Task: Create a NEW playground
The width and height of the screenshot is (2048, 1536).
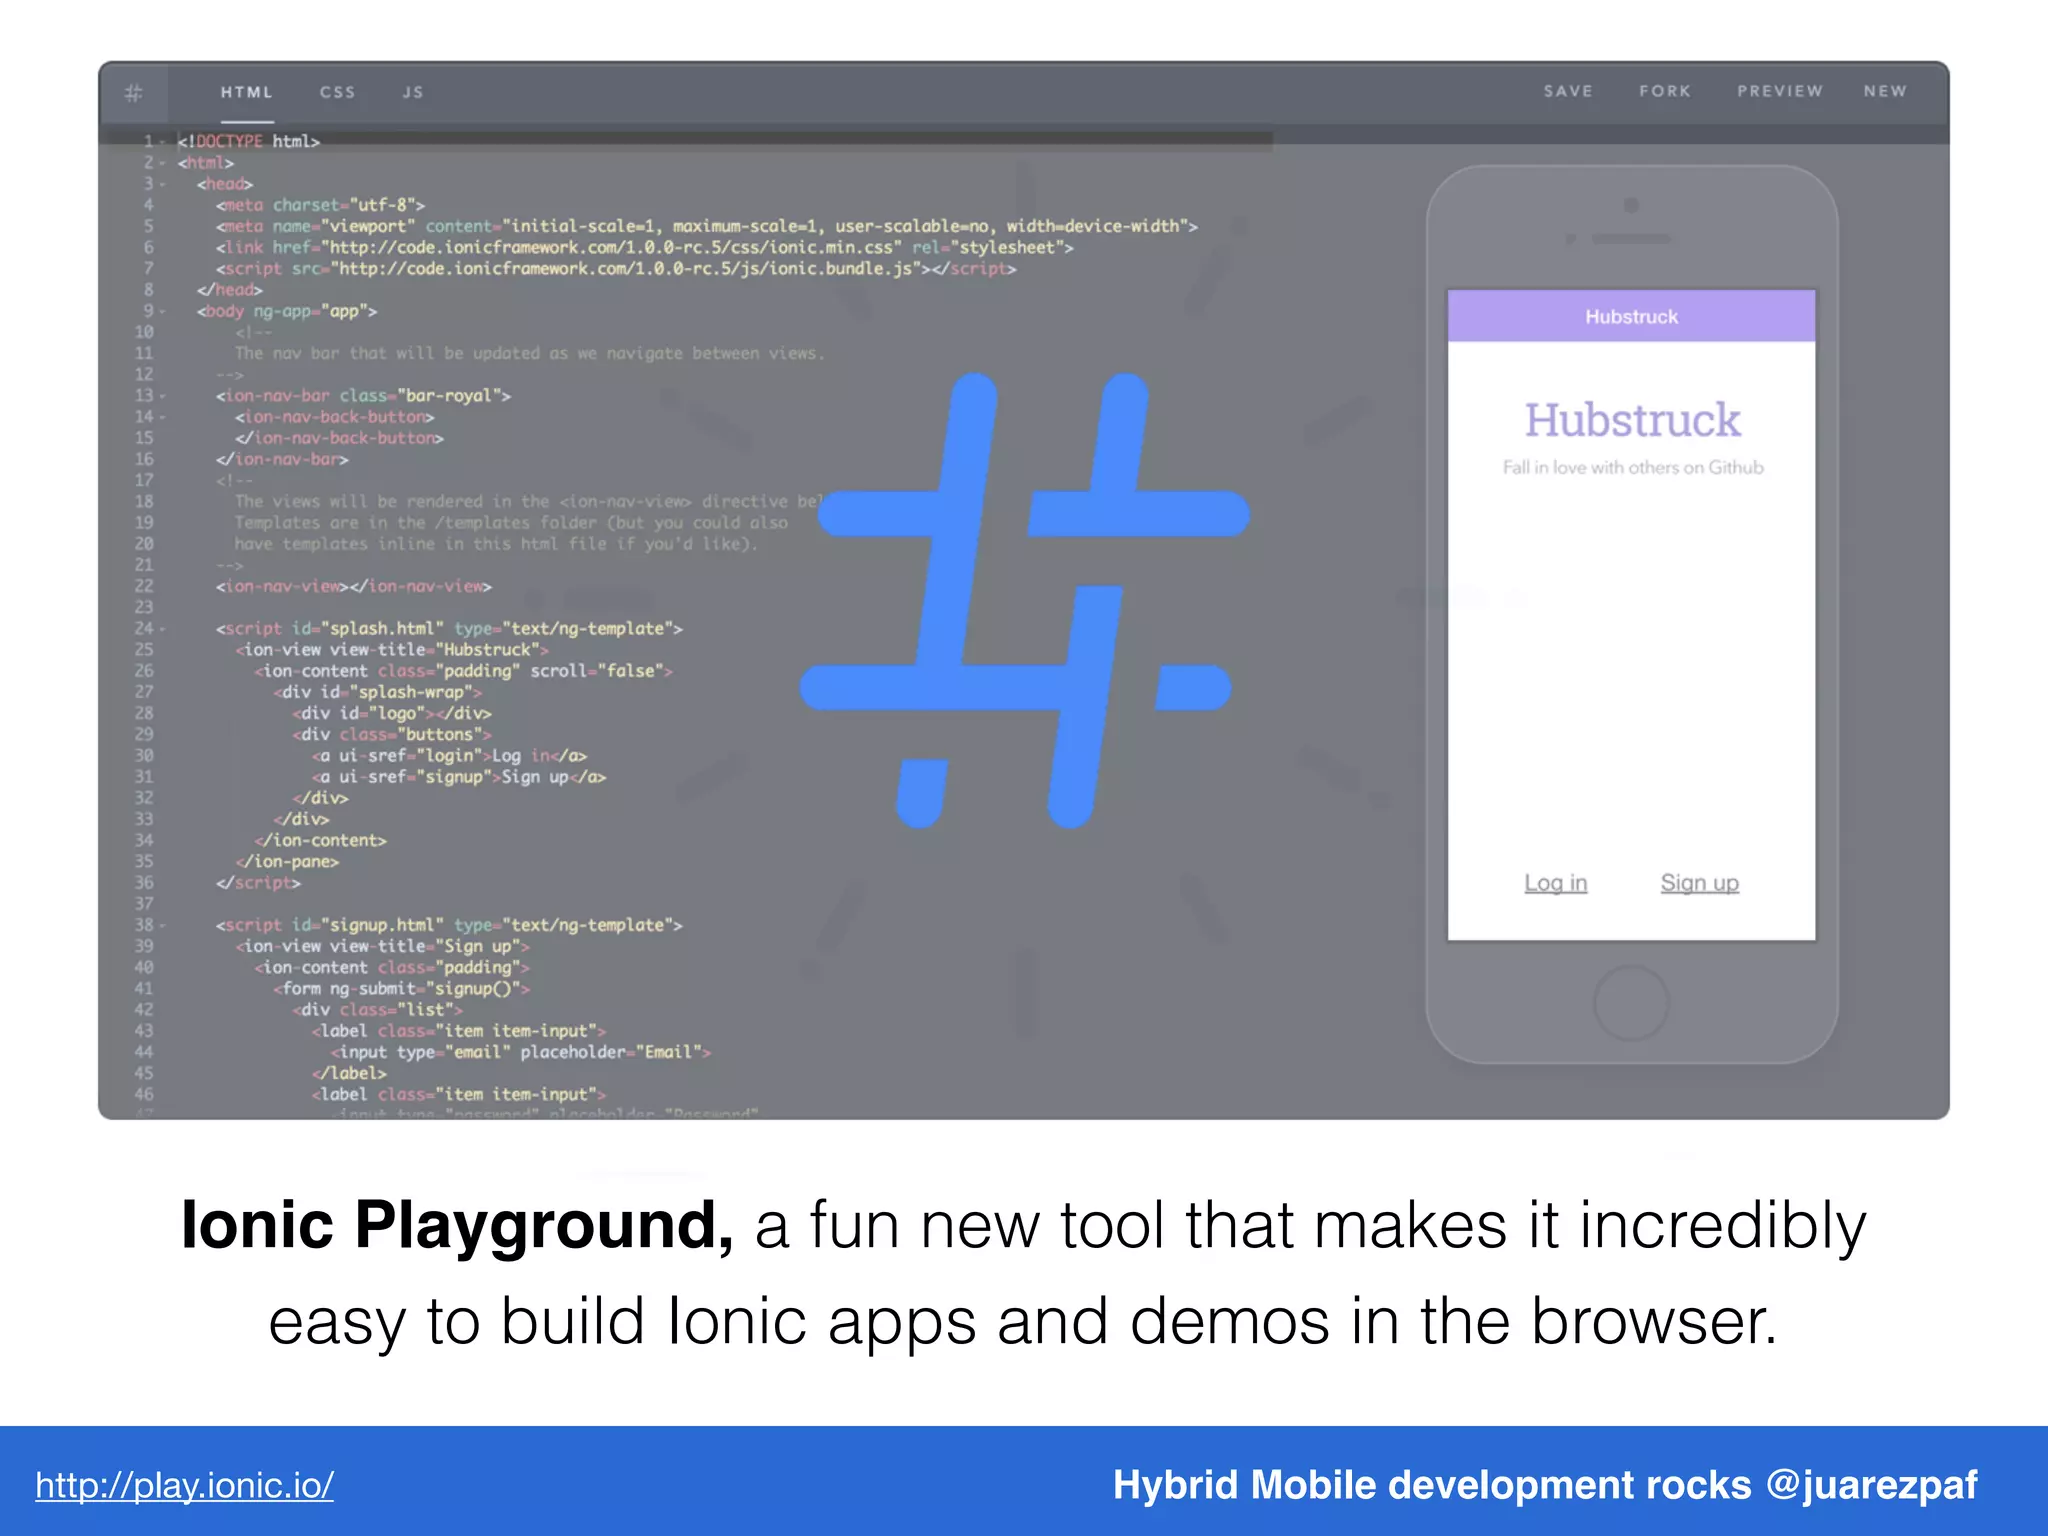Action: (x=1885, y=91)
